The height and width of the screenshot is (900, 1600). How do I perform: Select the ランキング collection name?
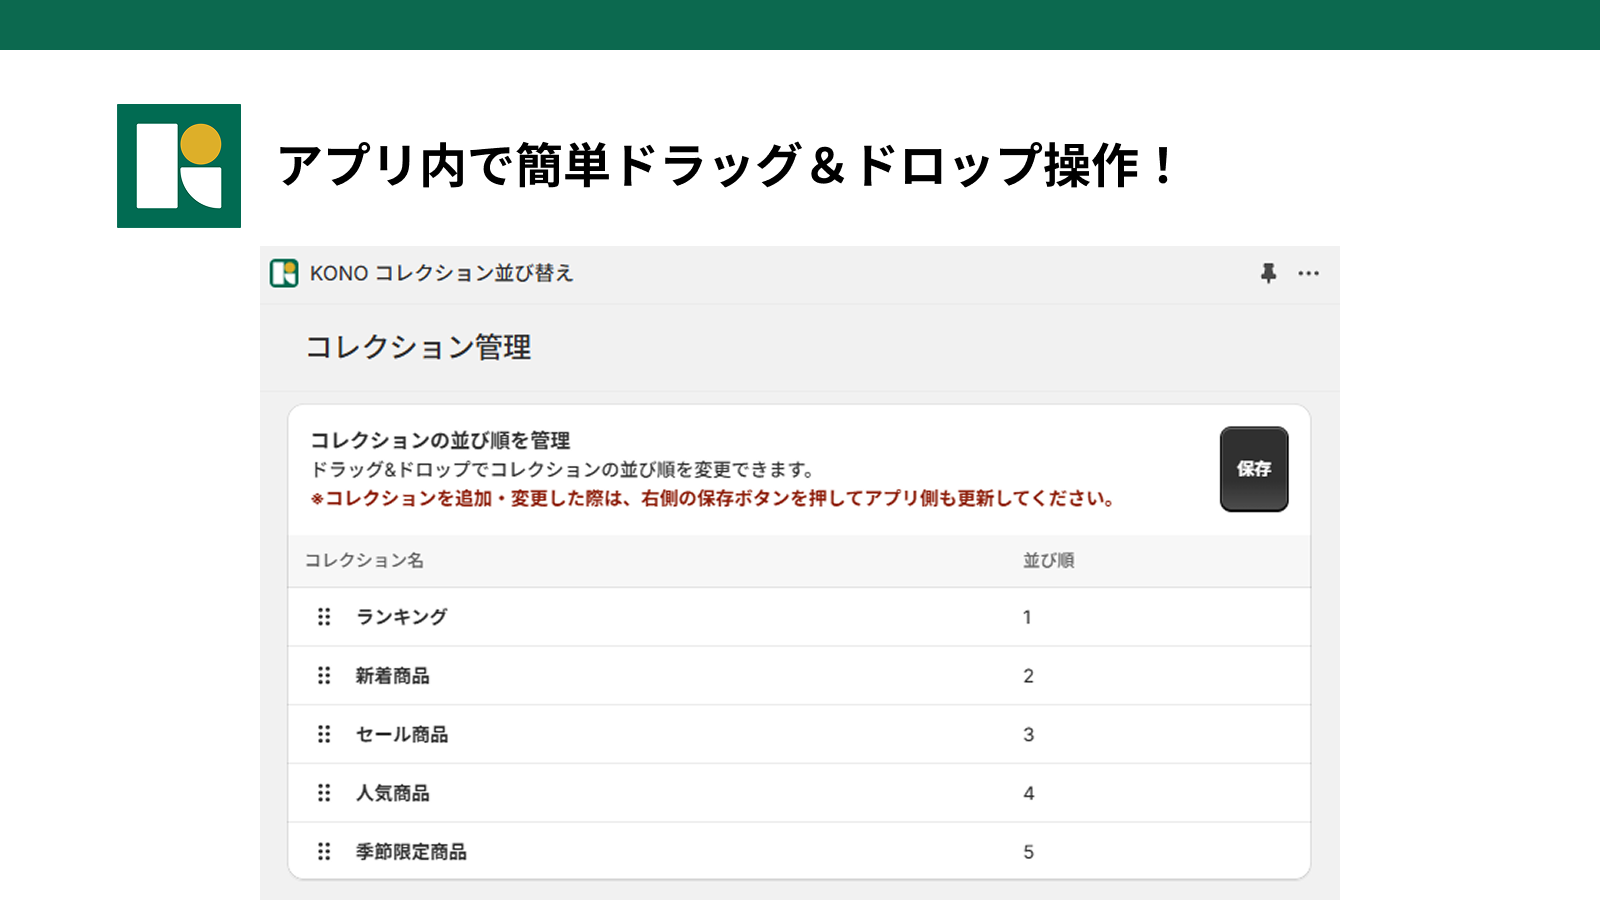[x=402, y=617]
